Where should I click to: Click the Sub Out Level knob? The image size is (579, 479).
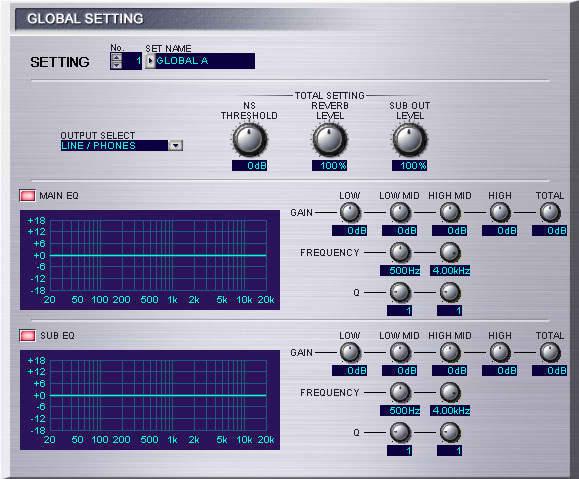pos(409,140)
